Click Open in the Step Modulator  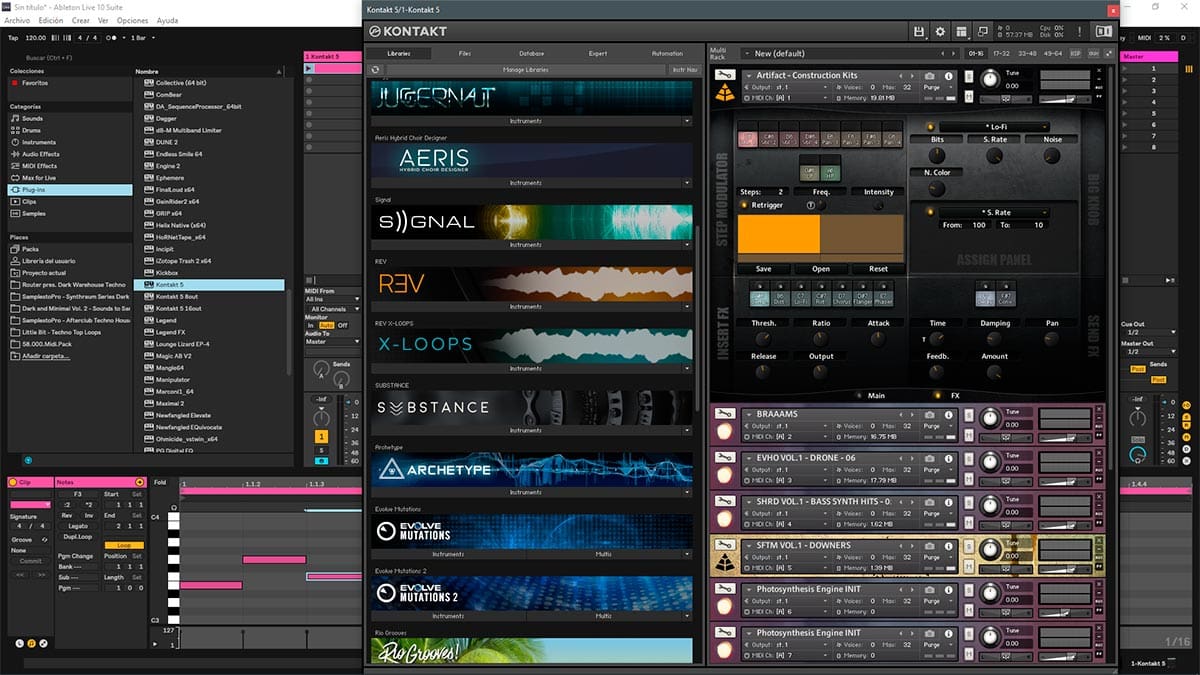[821, 269]
